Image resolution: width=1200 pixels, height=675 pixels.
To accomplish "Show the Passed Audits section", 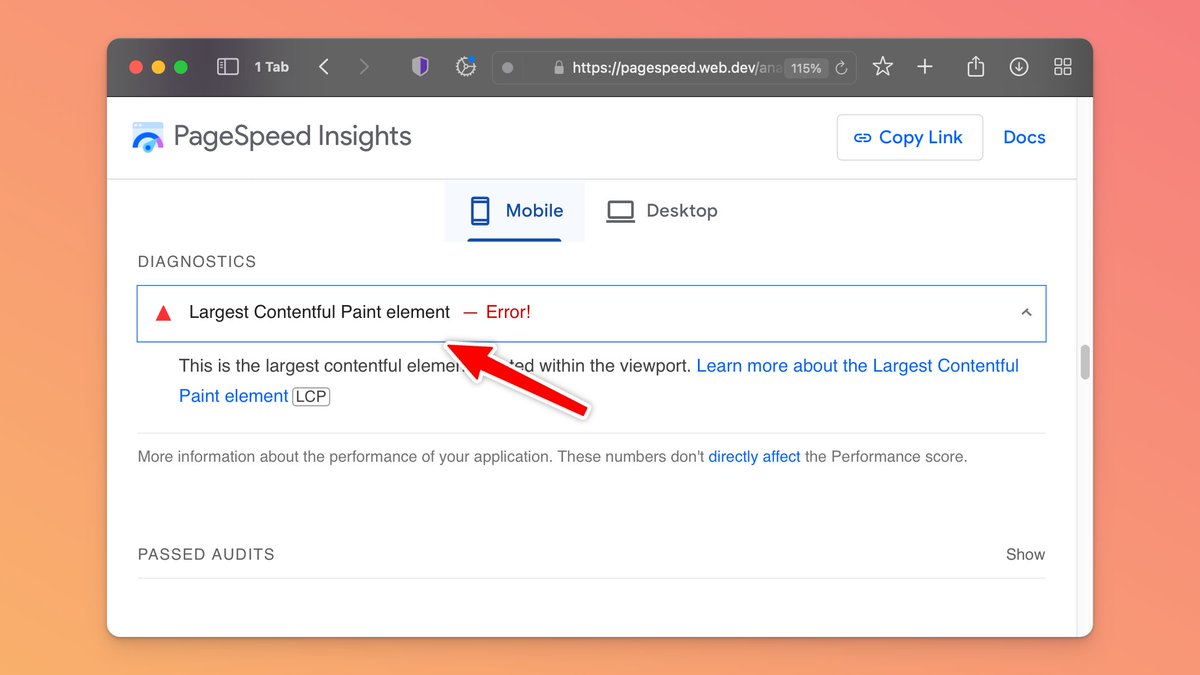I will (x=1025, y=555).
